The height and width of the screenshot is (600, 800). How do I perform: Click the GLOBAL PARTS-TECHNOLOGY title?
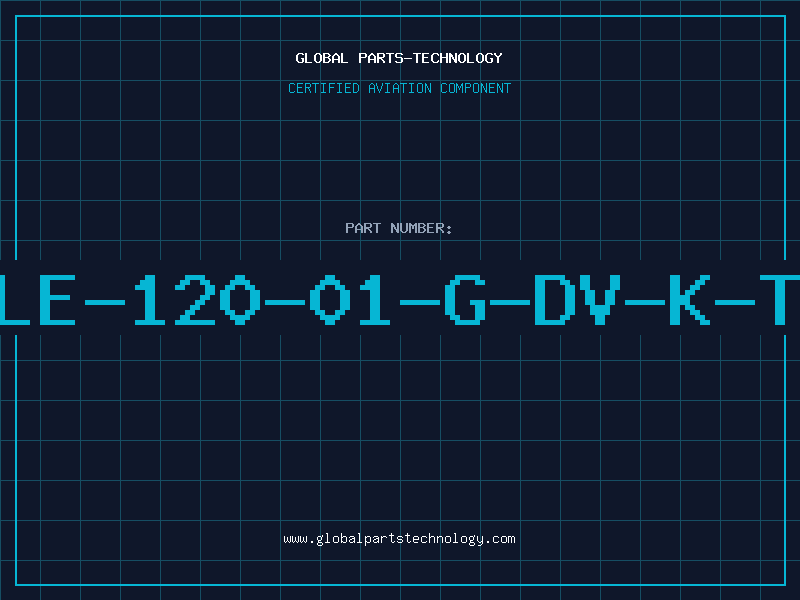pyautogui.click(x=399, y=58)
